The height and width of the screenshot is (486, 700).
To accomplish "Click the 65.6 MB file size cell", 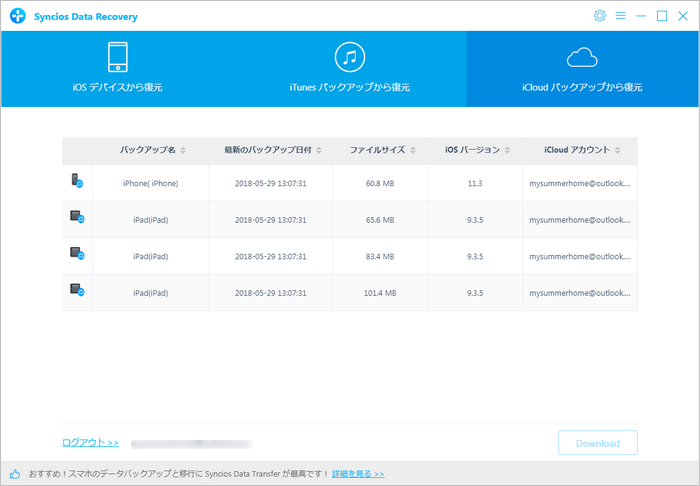I will tap(380, 220).
